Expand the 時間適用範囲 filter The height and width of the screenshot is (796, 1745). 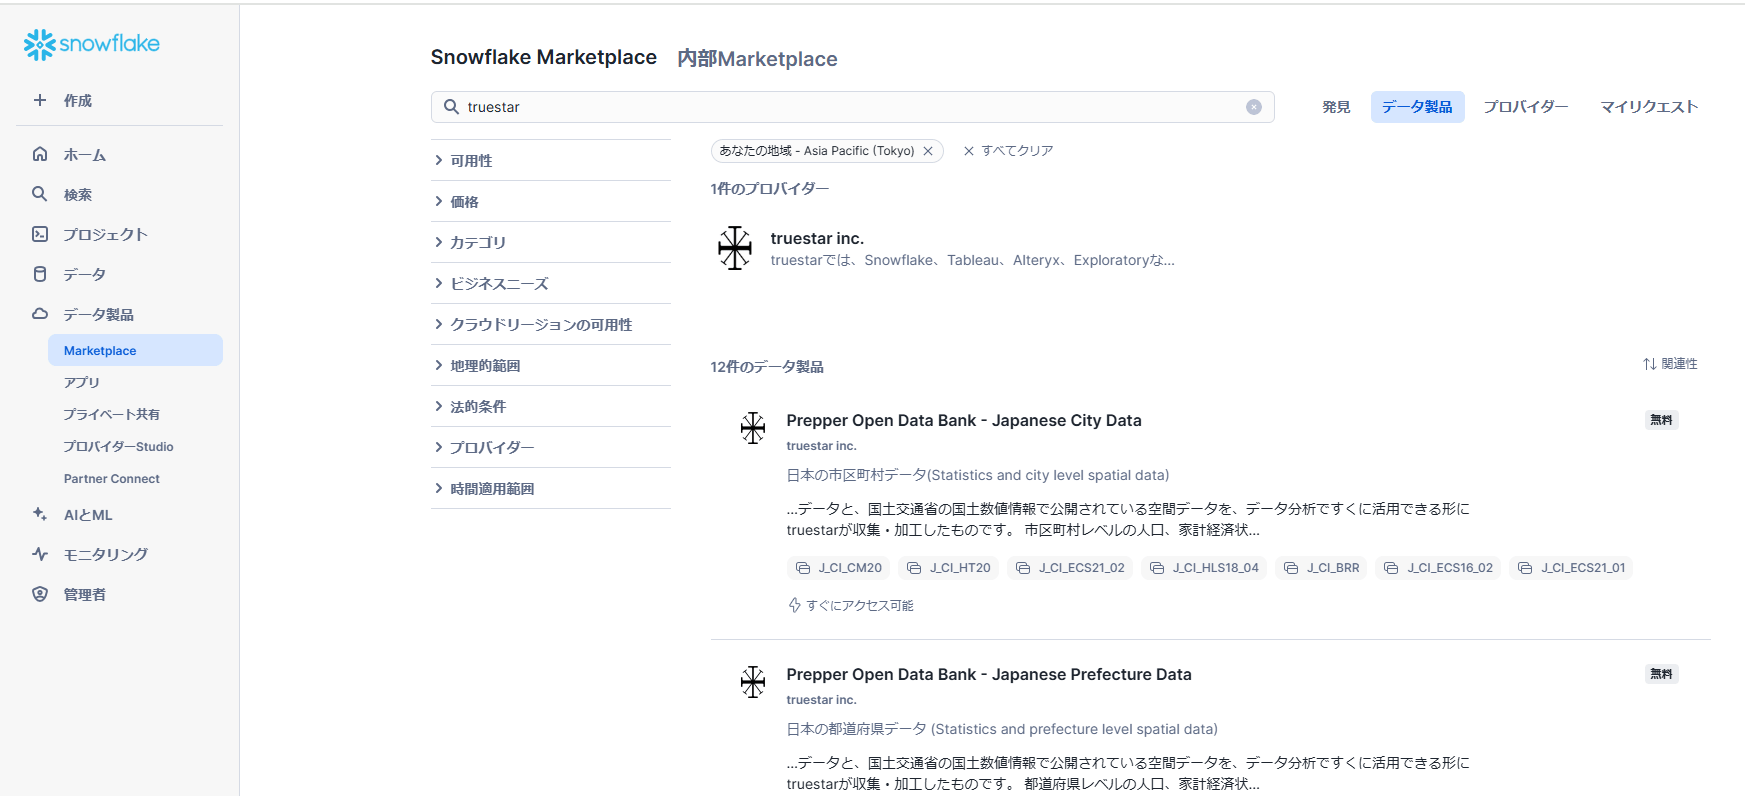[551, 488]
